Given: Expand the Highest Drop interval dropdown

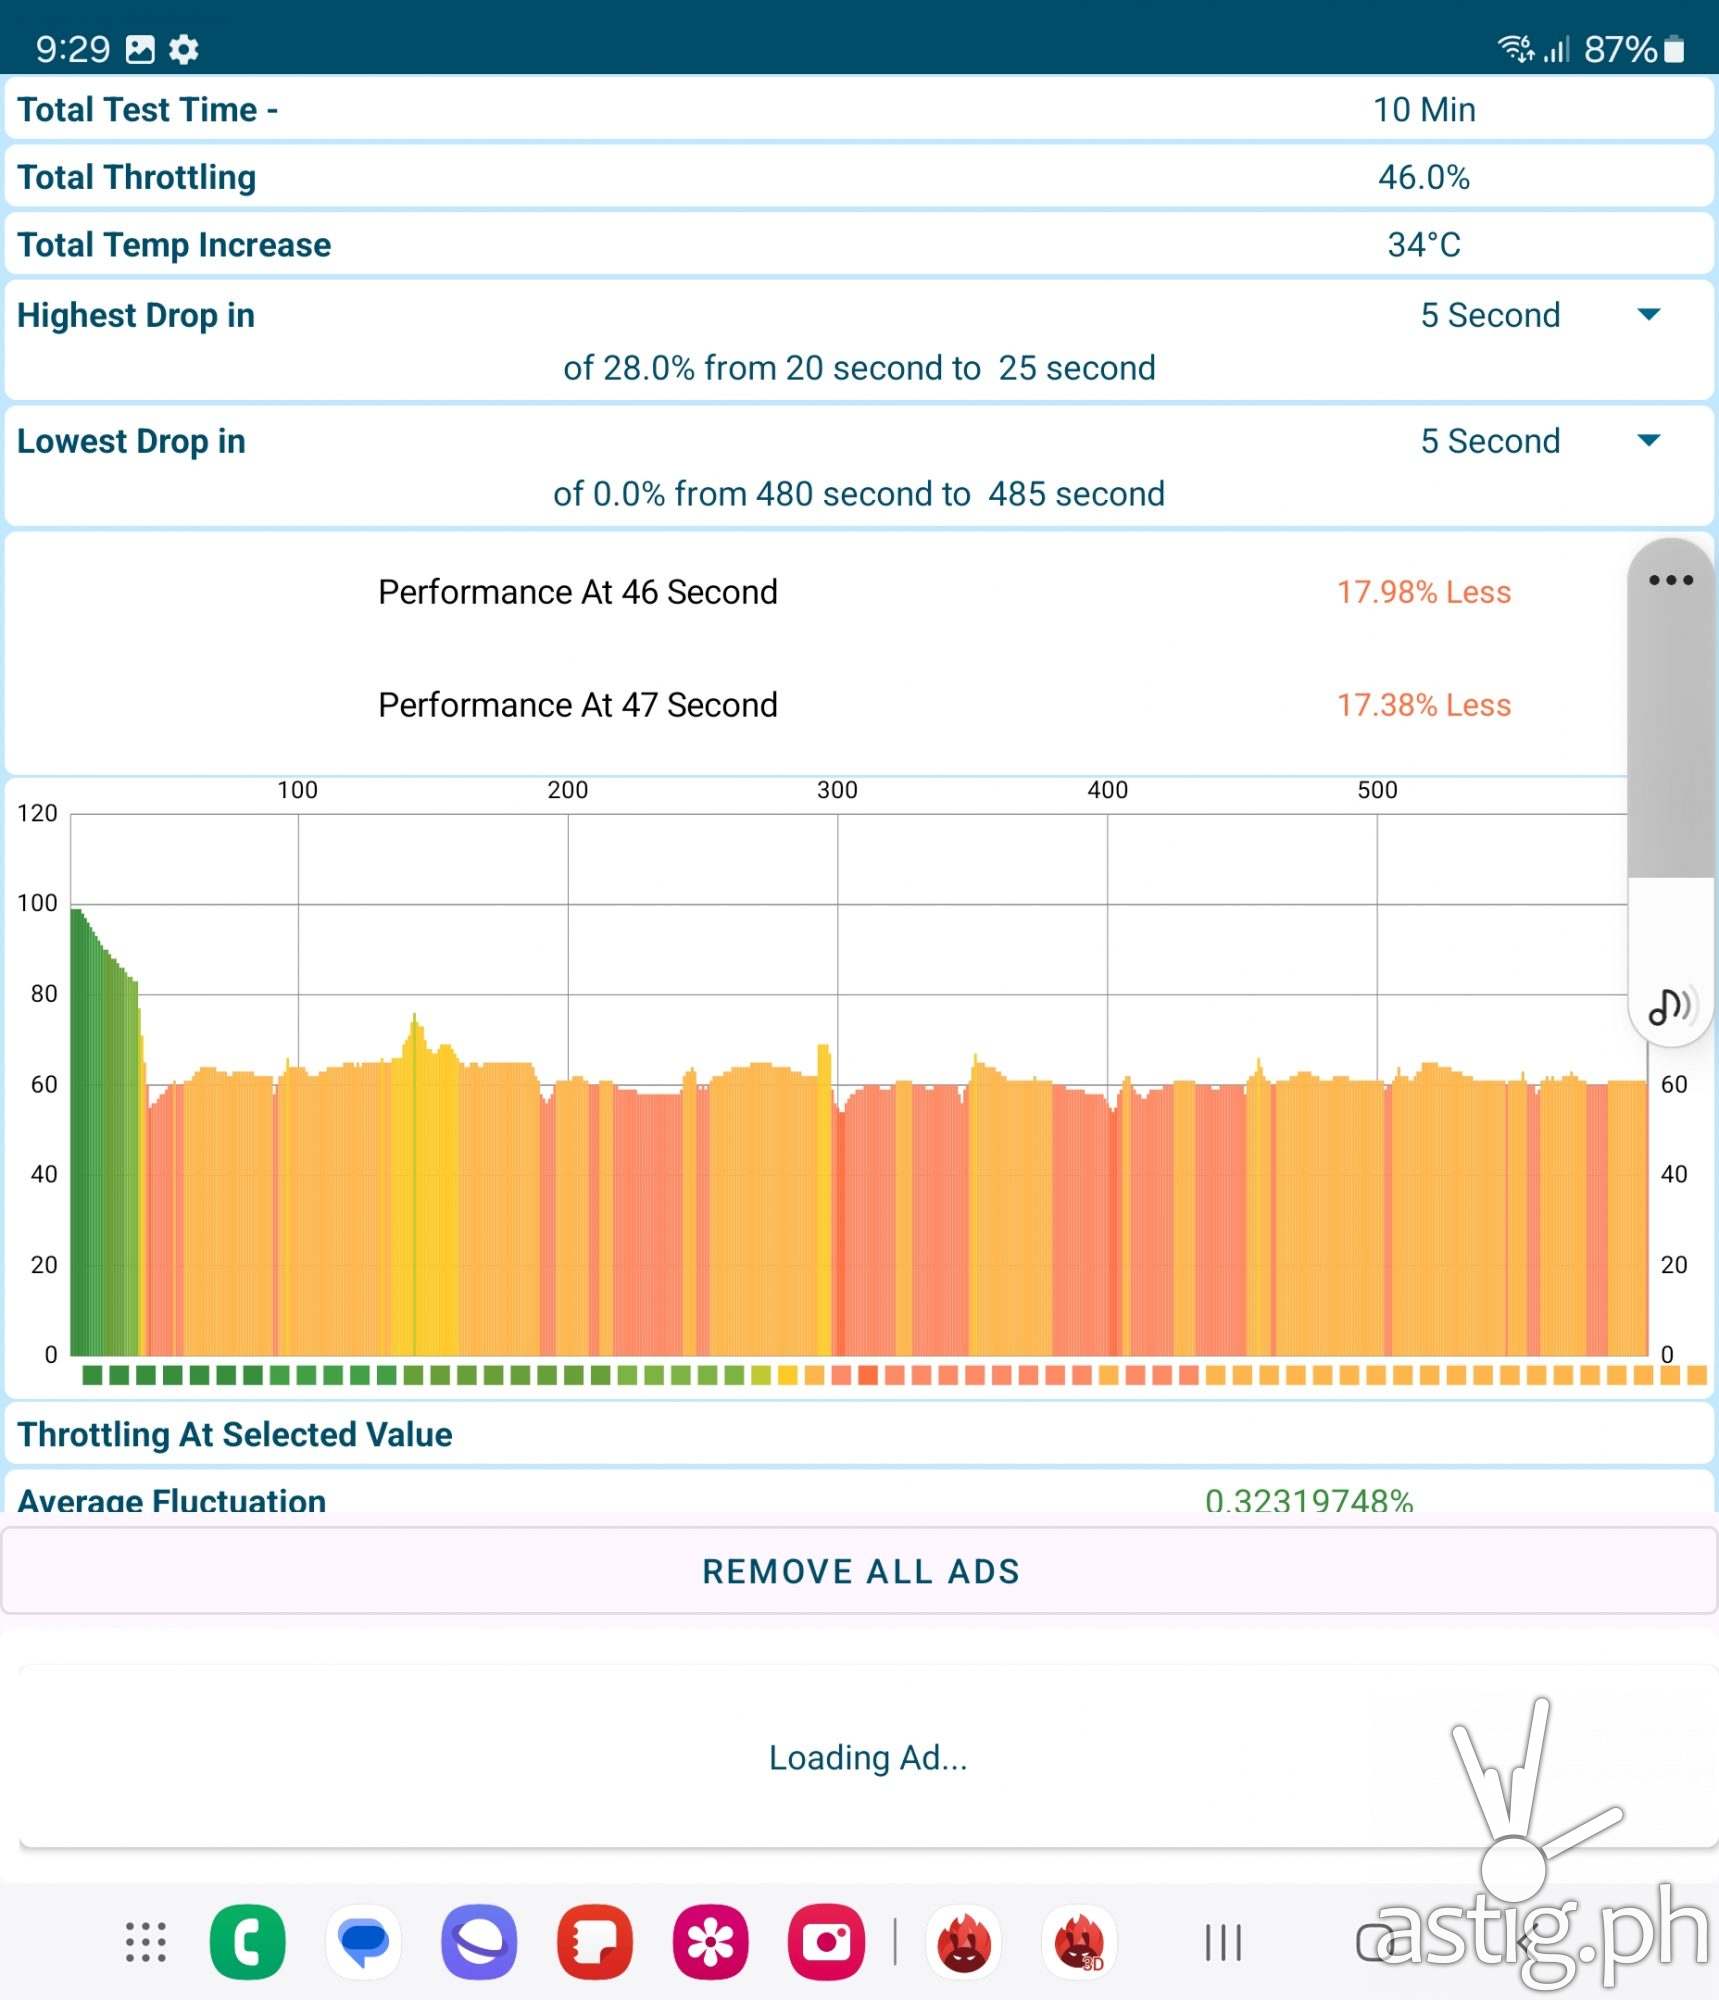Looking at the screenshot, I should pyautogui.click(x=1648, y=315).
